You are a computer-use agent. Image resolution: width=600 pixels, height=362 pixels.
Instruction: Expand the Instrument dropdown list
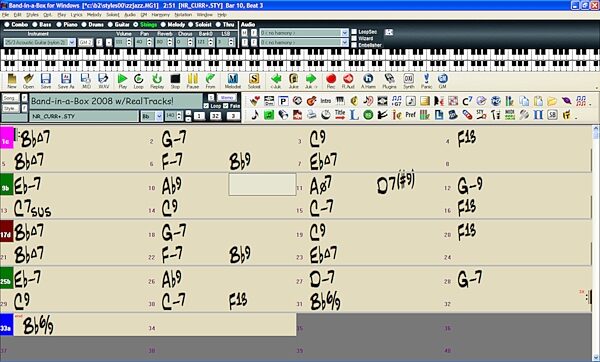(x=72, y=42)
